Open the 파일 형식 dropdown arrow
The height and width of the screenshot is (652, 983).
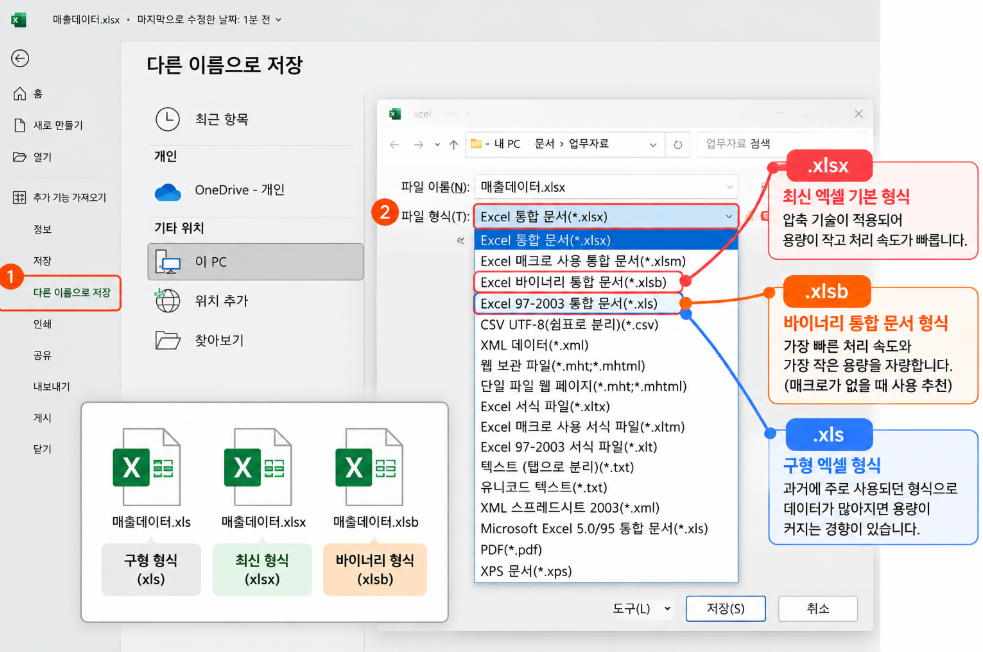click(x=729, y=217)
